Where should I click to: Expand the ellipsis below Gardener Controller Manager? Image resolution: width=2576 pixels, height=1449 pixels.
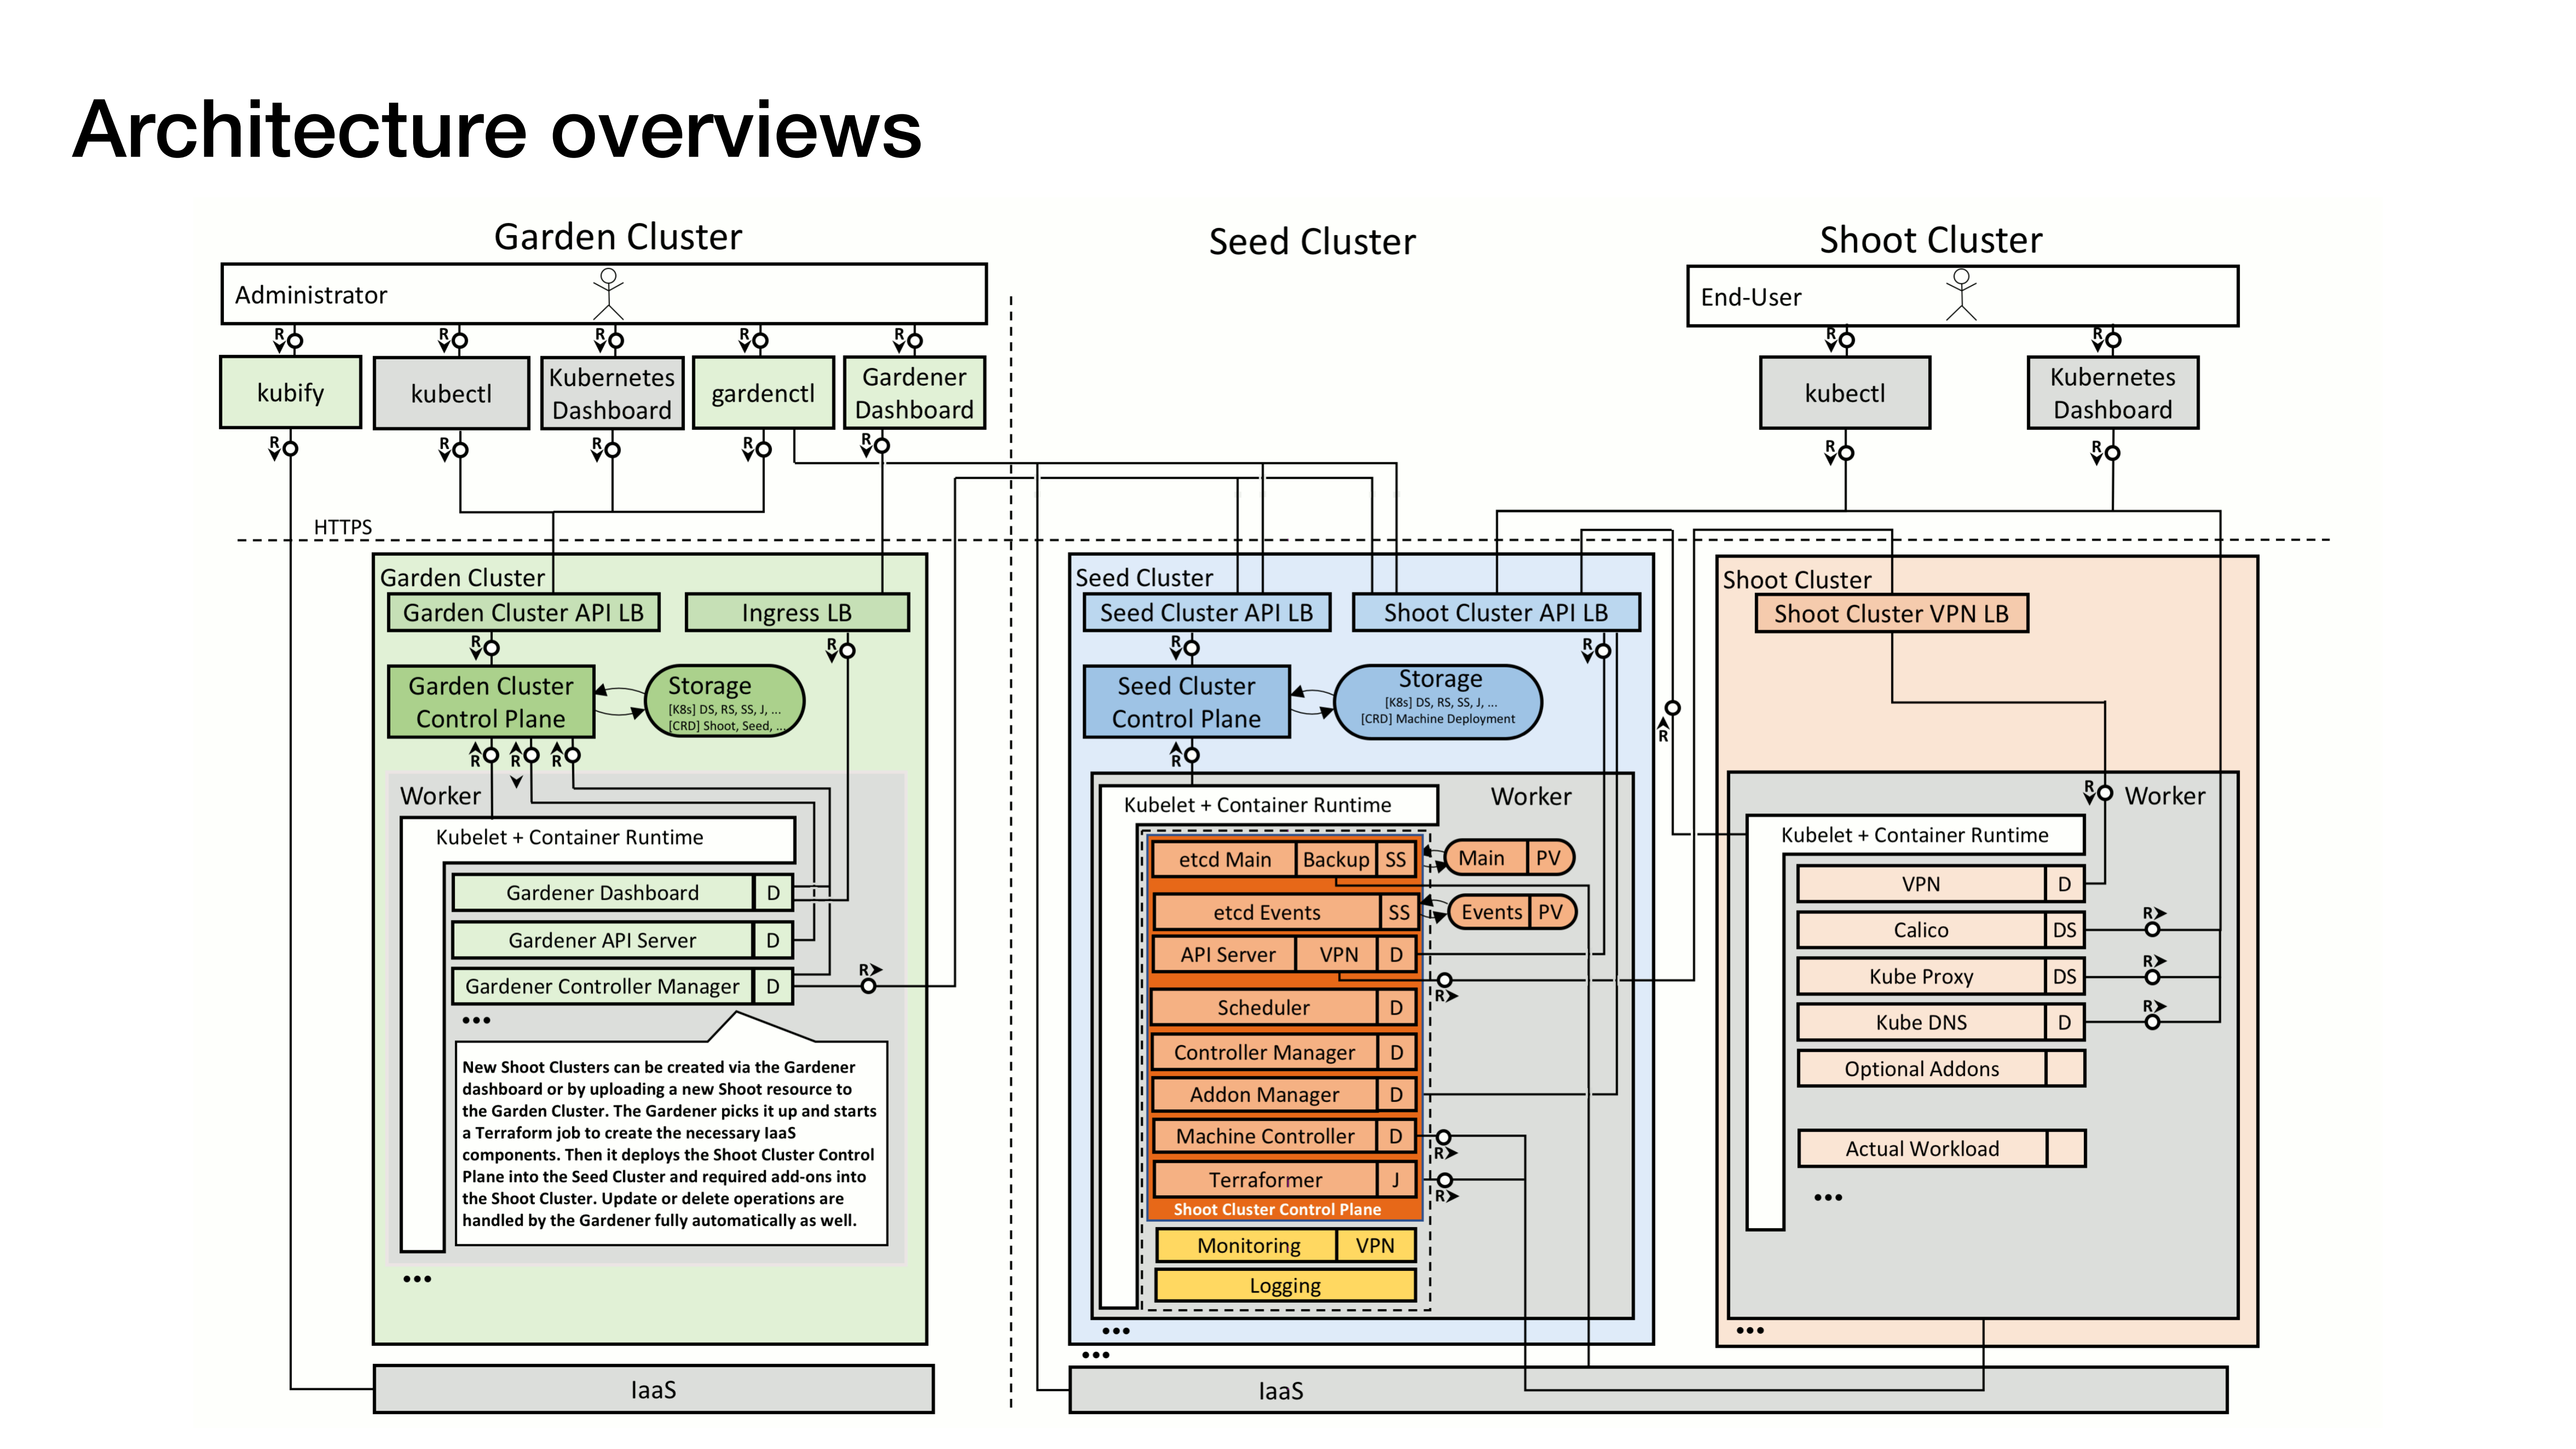click(478, 1020)
